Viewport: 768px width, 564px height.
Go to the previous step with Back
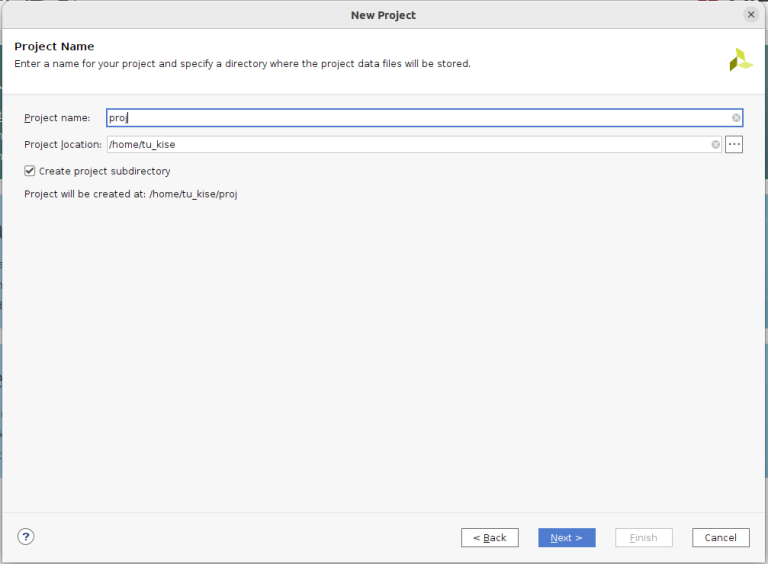click(x=490, y=538)
